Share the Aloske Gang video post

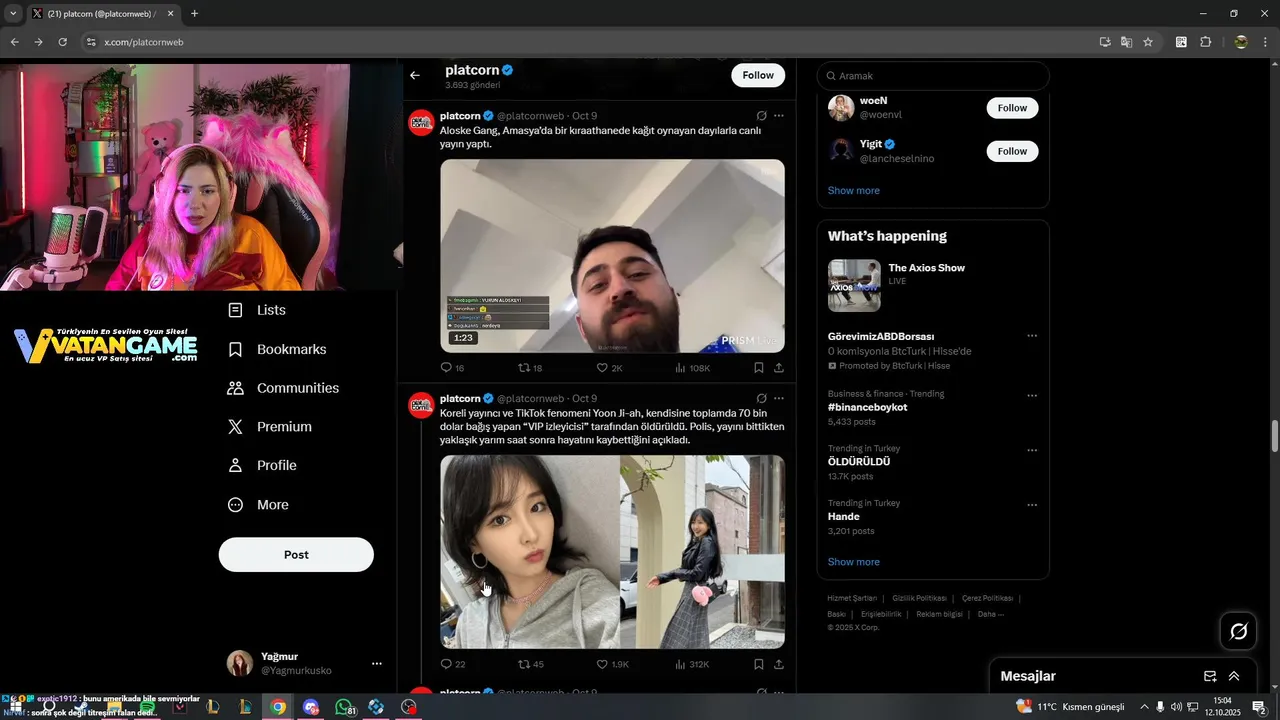coord(779,368)
